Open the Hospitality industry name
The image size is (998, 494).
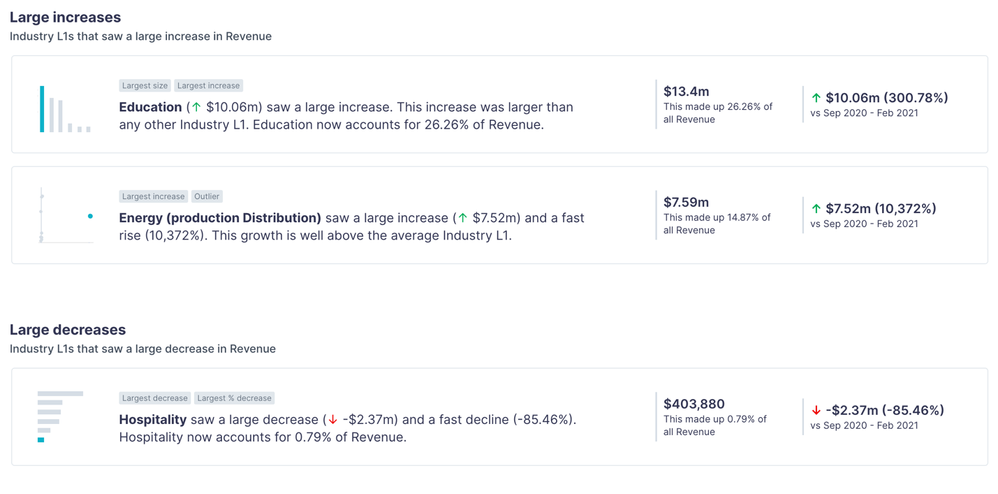[153, 420]
